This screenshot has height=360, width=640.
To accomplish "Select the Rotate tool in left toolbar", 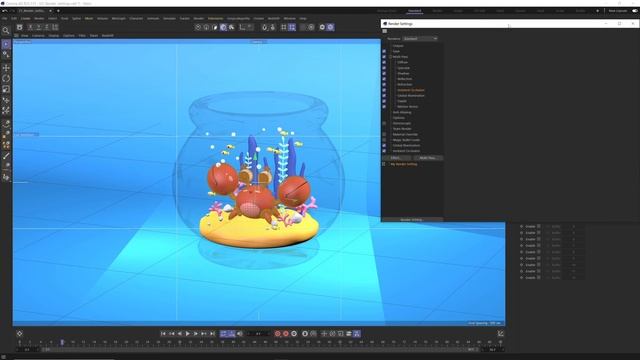I will [6, 78].
